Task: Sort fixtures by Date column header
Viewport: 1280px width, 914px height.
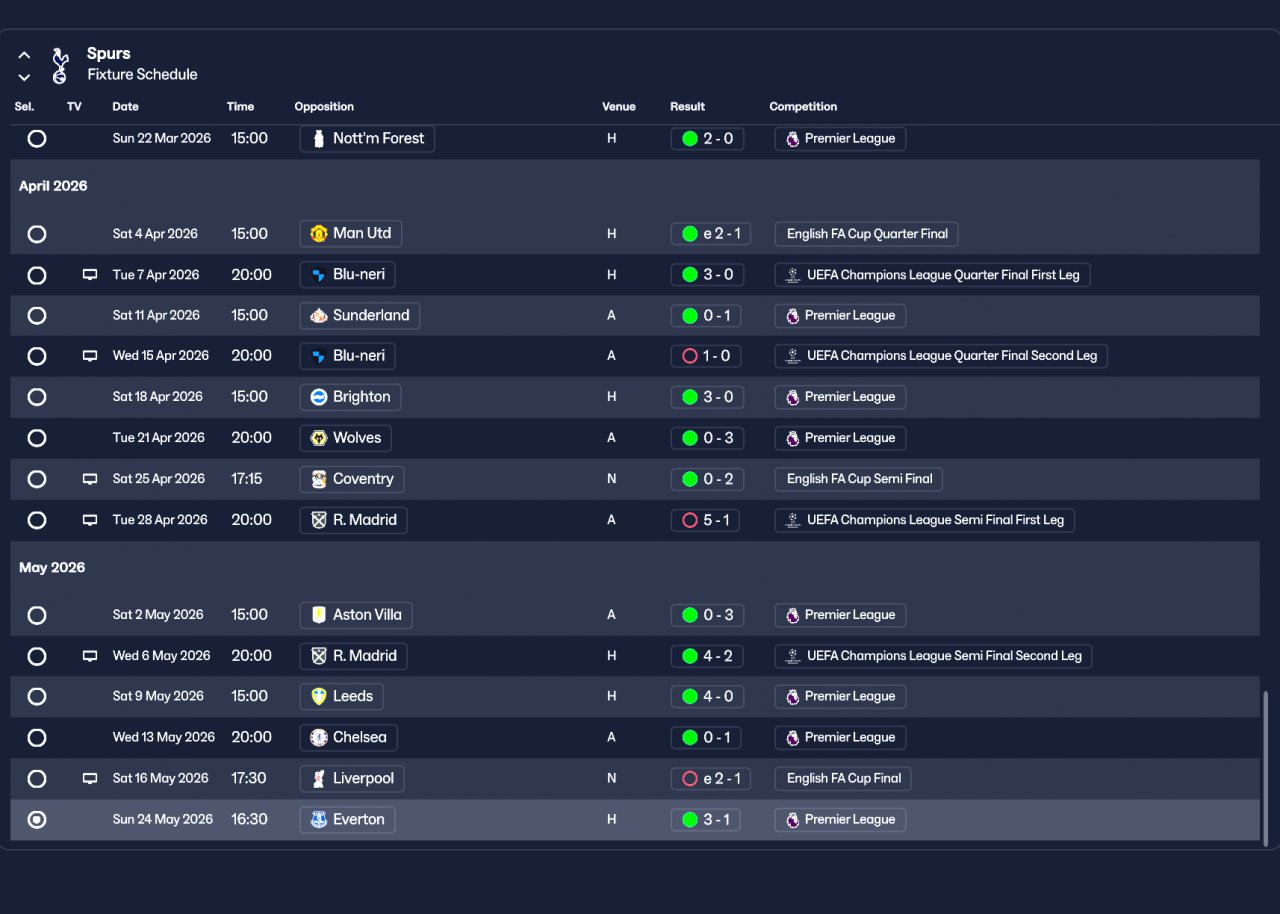Action: pyautogui.click(x=126, y=107)
